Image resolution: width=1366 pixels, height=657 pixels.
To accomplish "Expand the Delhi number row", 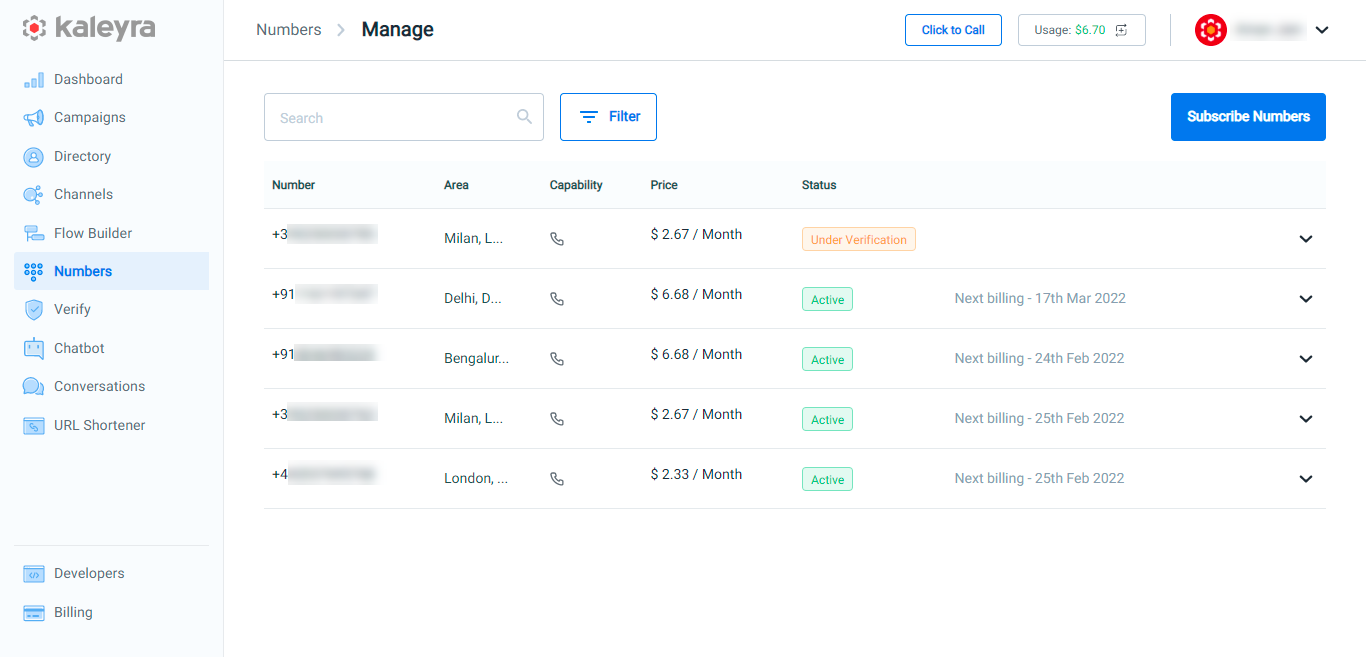I will click(1305, 299).
